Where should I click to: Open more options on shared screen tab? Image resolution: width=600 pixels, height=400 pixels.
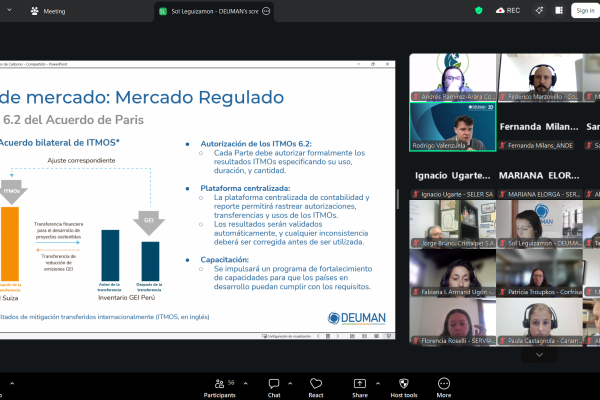[x=266, y=11]
